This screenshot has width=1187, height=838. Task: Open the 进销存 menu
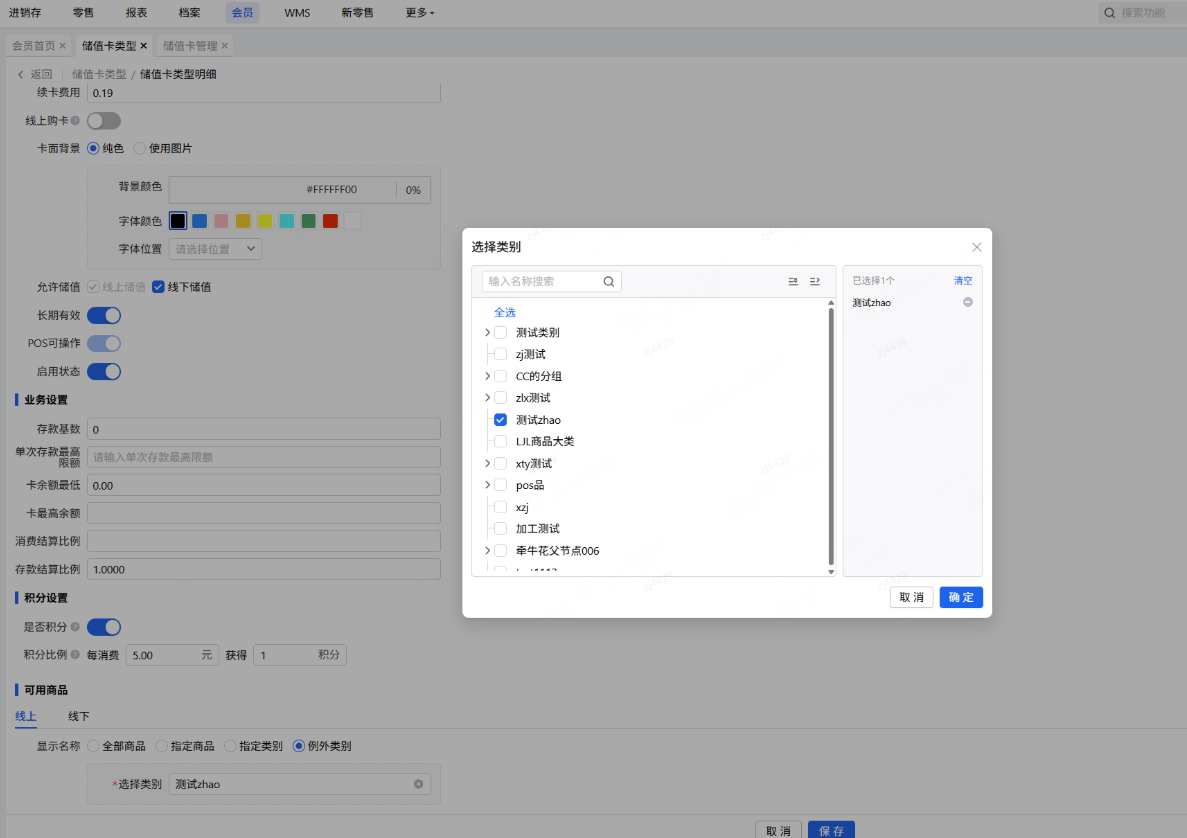point(25,13)
